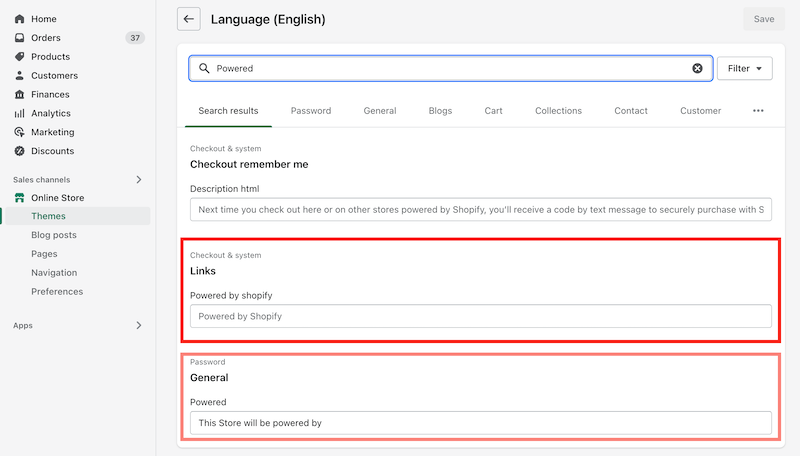This screenshot has height=456, width=800.
Task: Click the Analytics bar chart icon
Action: pyautogui.click(x=19, y=114)
